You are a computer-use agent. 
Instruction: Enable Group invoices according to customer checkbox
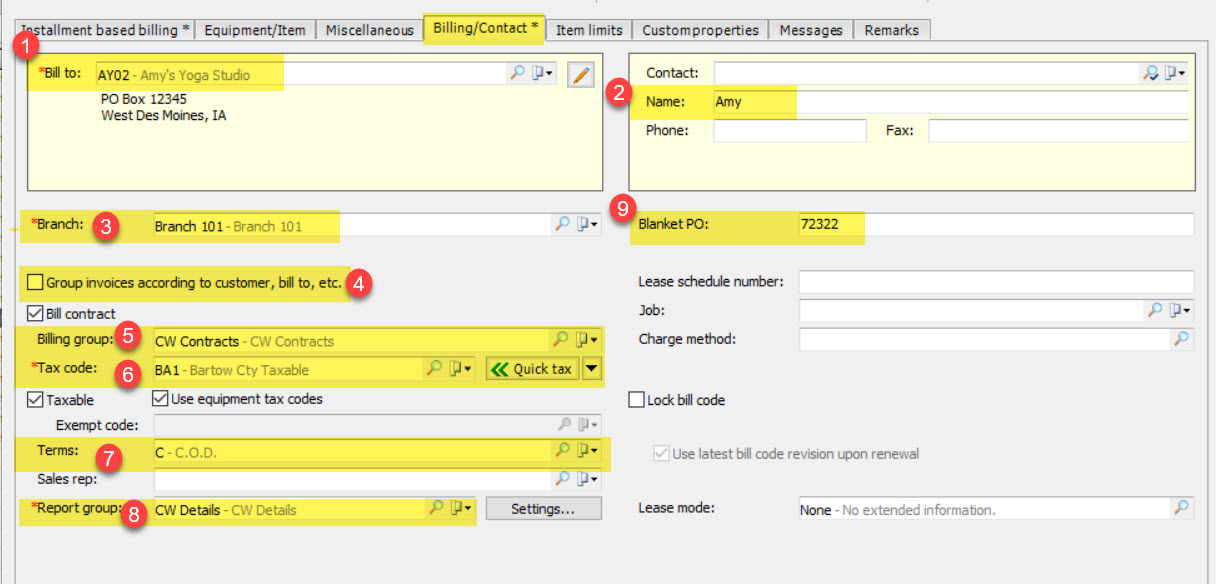[x=36, y=283]
